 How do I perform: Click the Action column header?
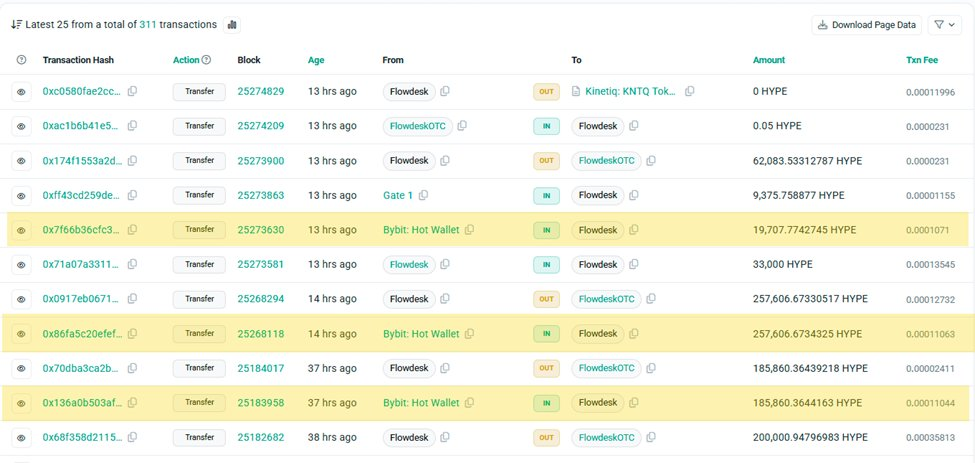point(186,60)
